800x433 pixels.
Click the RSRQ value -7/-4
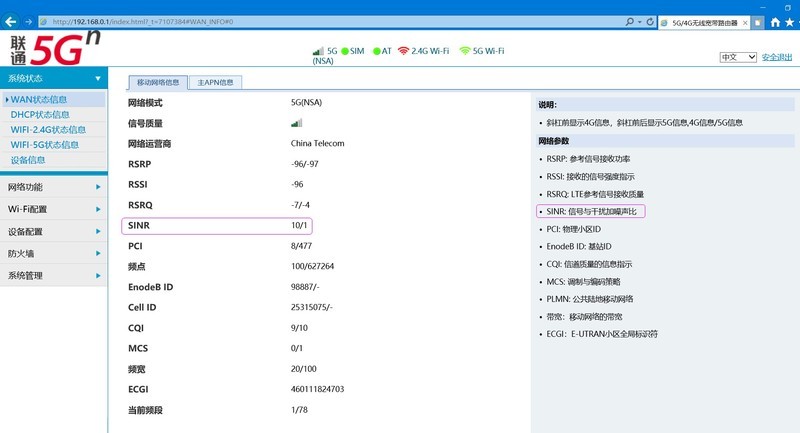[x=300, y=205]
